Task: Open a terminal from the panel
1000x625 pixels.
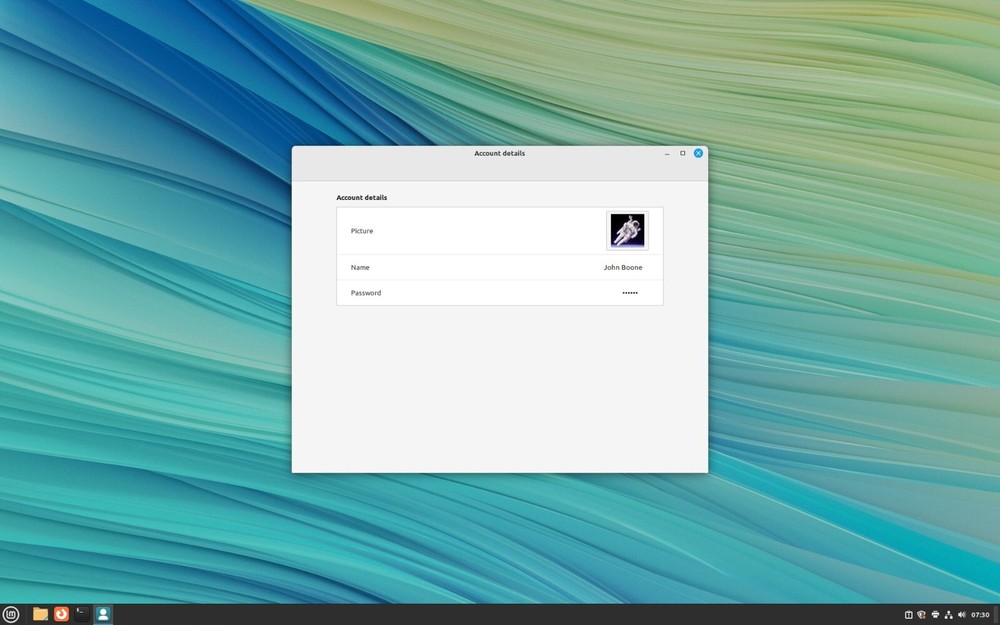Action: pos(82,615)
